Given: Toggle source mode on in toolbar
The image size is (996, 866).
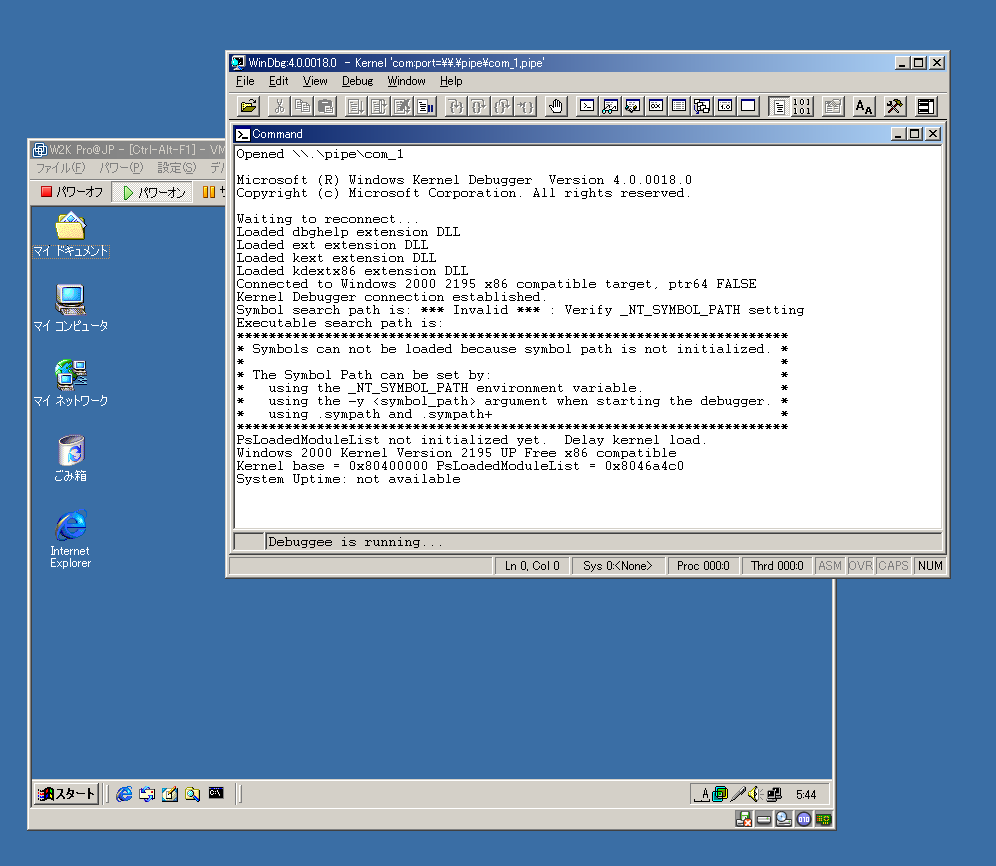Looking at the screenshot, I should click(778, 106).
